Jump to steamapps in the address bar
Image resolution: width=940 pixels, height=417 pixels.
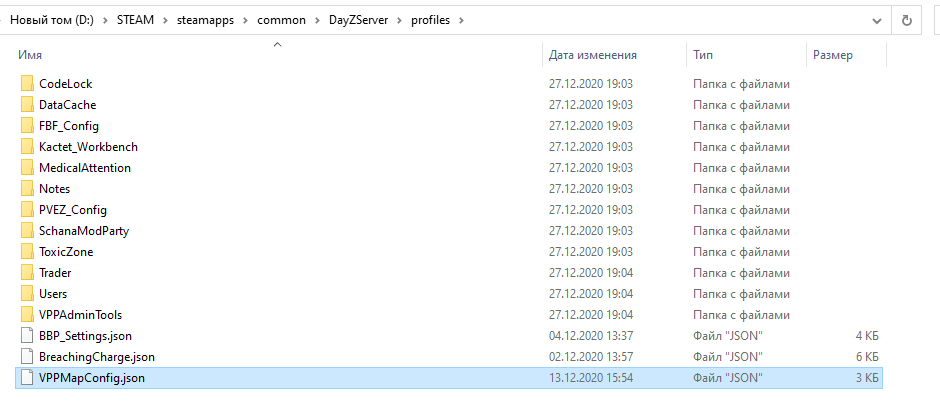[x=205, y=20]
